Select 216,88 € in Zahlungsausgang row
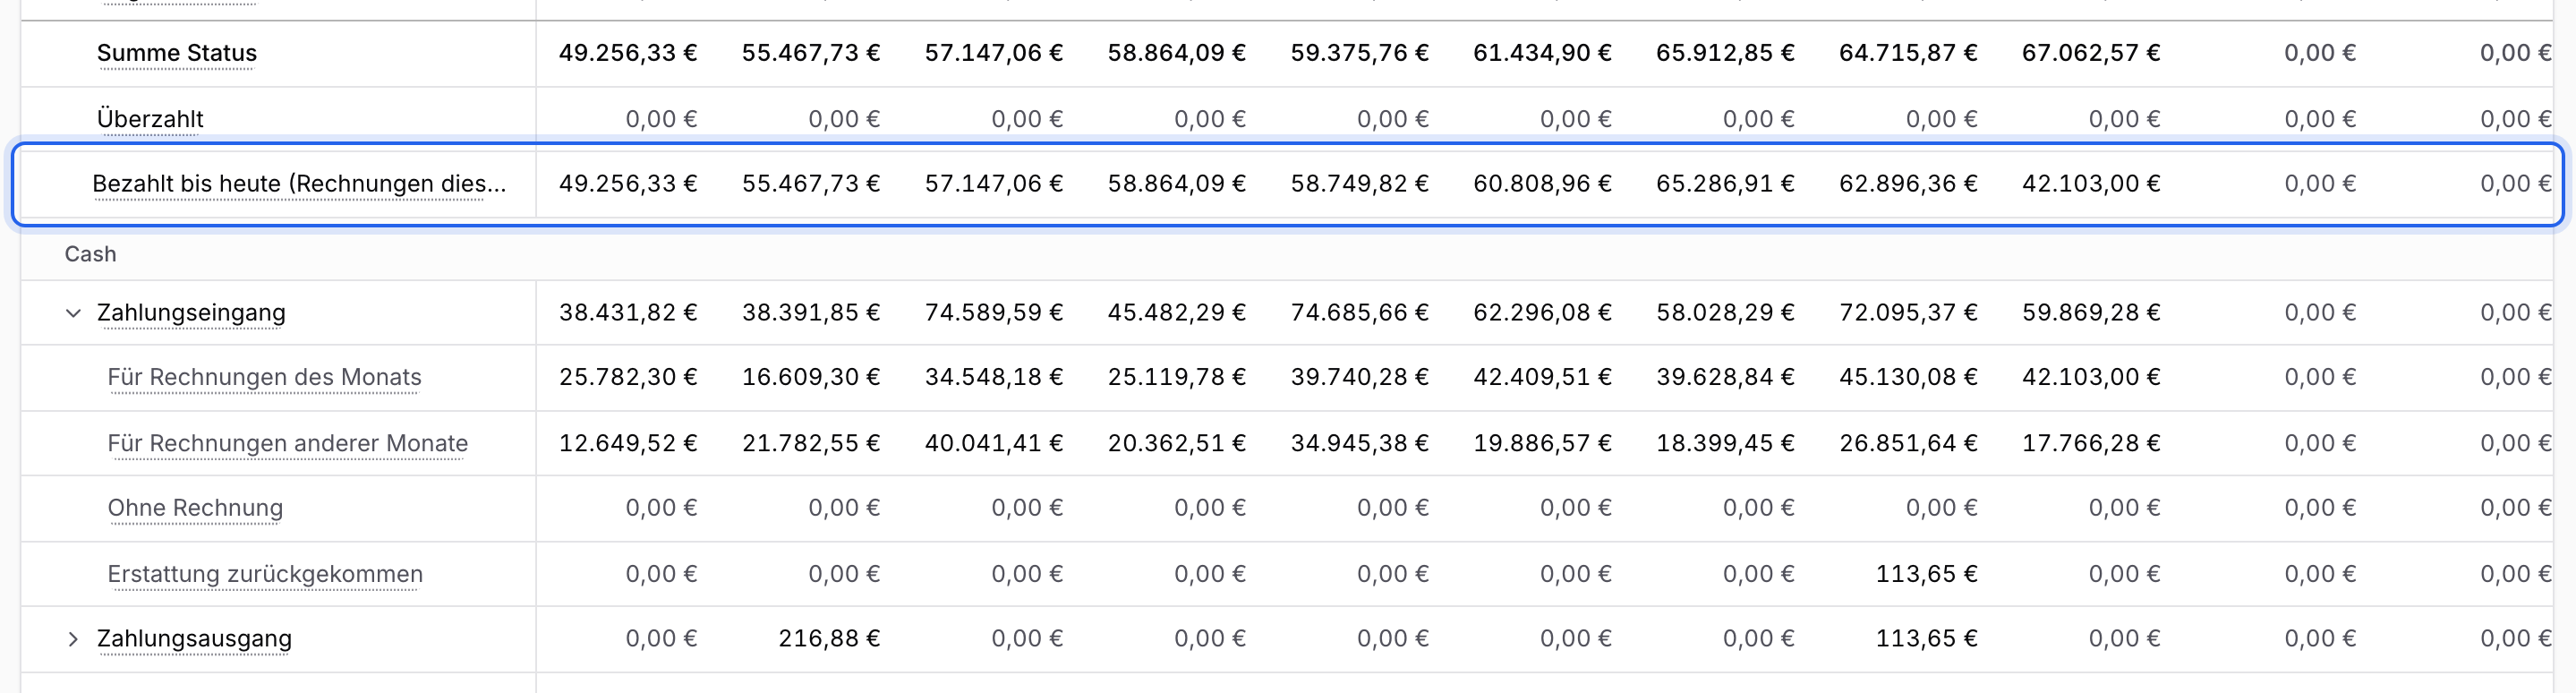Viewport: 2576px width, 693px height. (830, 639)
